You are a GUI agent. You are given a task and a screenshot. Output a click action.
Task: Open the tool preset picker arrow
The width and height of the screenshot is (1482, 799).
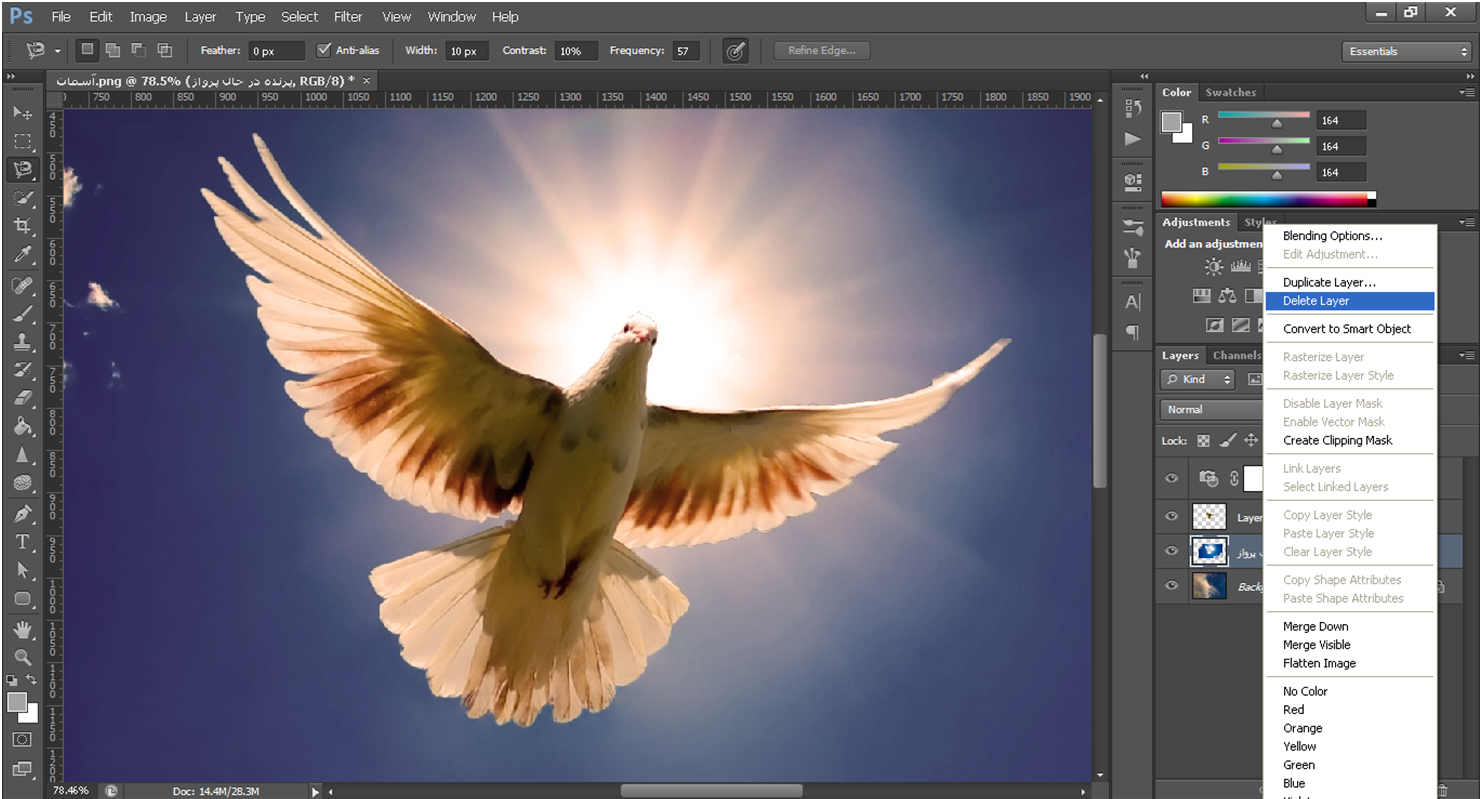(58, 51)
